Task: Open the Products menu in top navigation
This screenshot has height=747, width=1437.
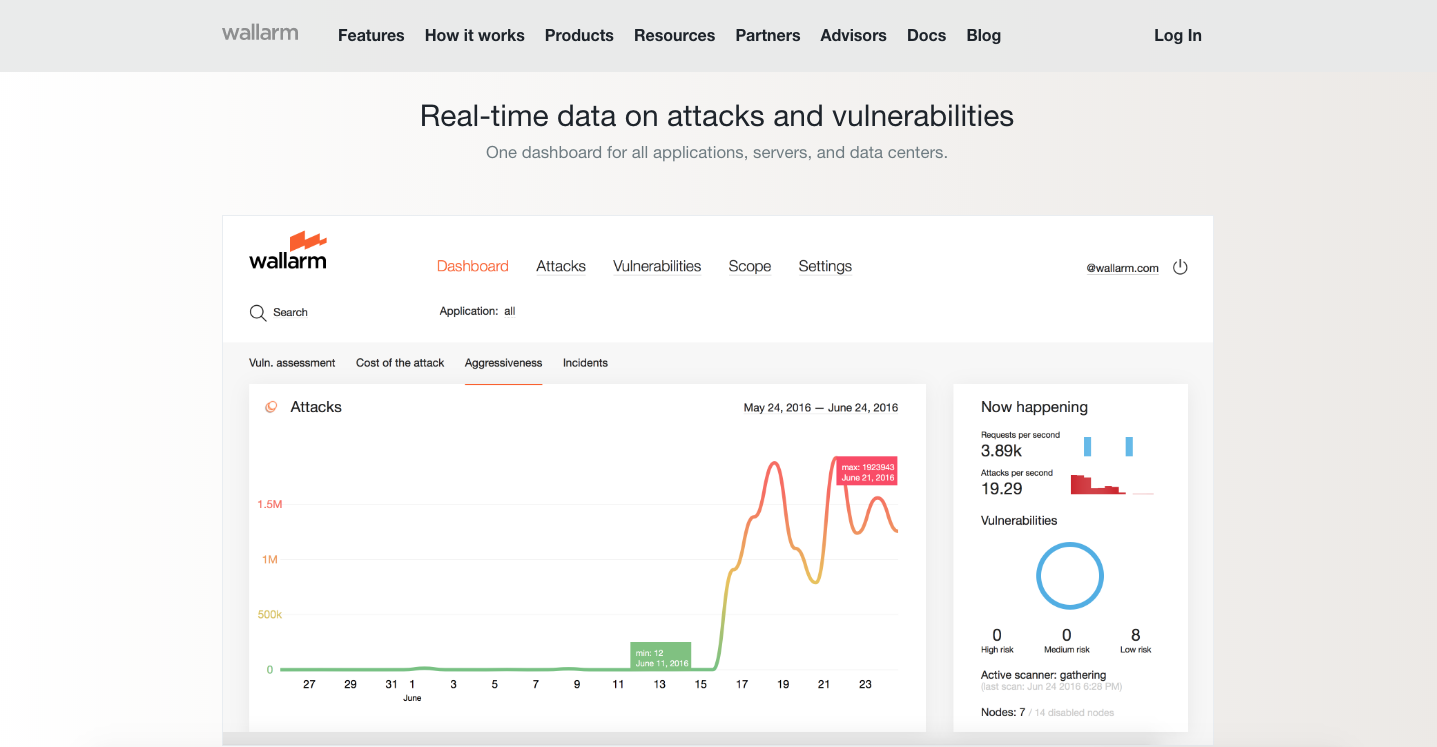Action: (579, 35)
